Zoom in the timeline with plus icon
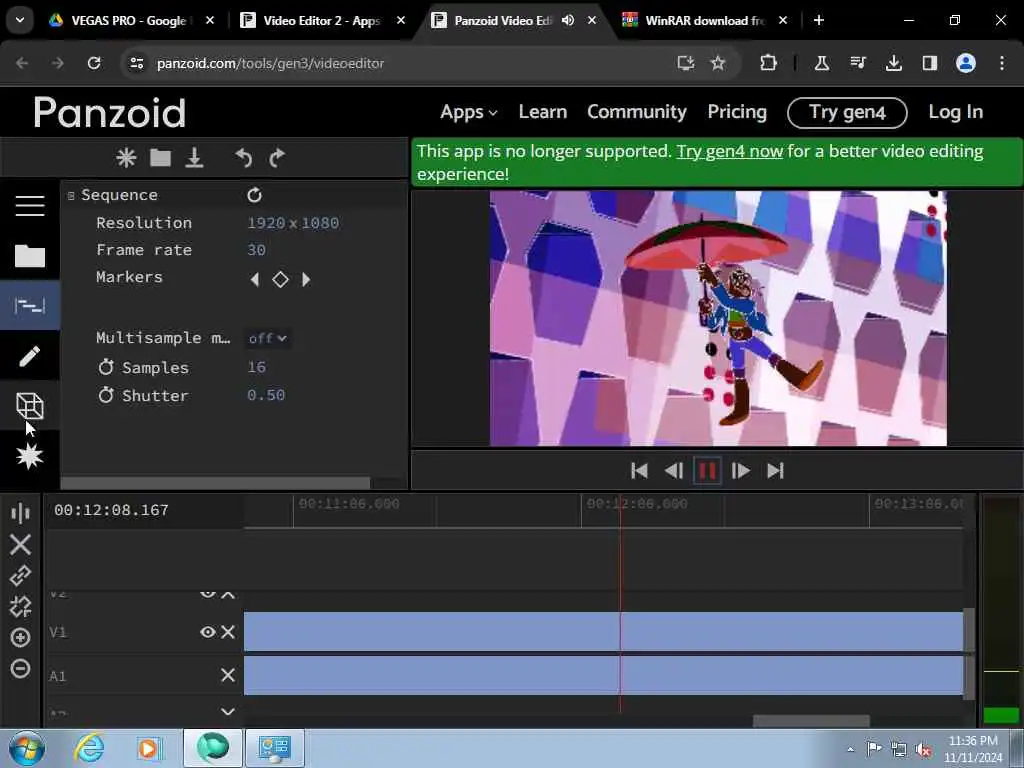Viewport: 1024px width, 768px height. coord(20,637)
